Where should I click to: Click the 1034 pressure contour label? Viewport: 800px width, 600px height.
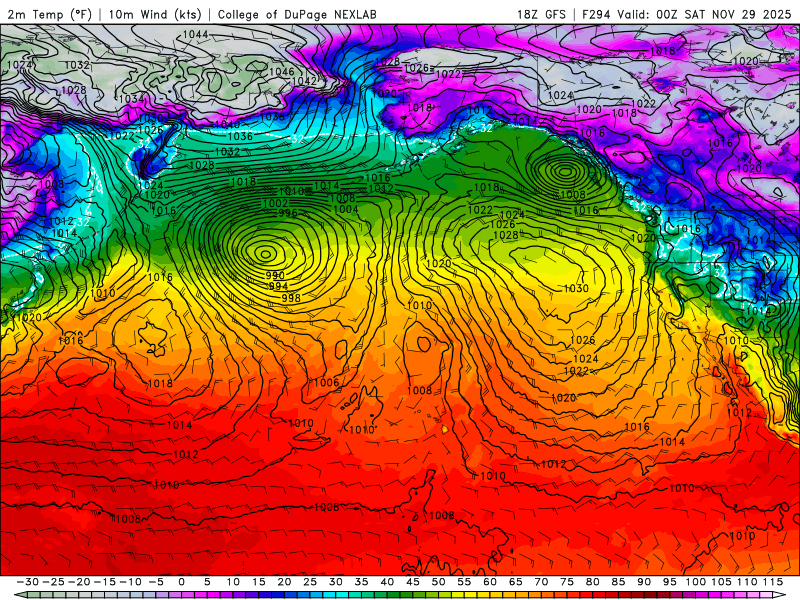coord(131,98)
